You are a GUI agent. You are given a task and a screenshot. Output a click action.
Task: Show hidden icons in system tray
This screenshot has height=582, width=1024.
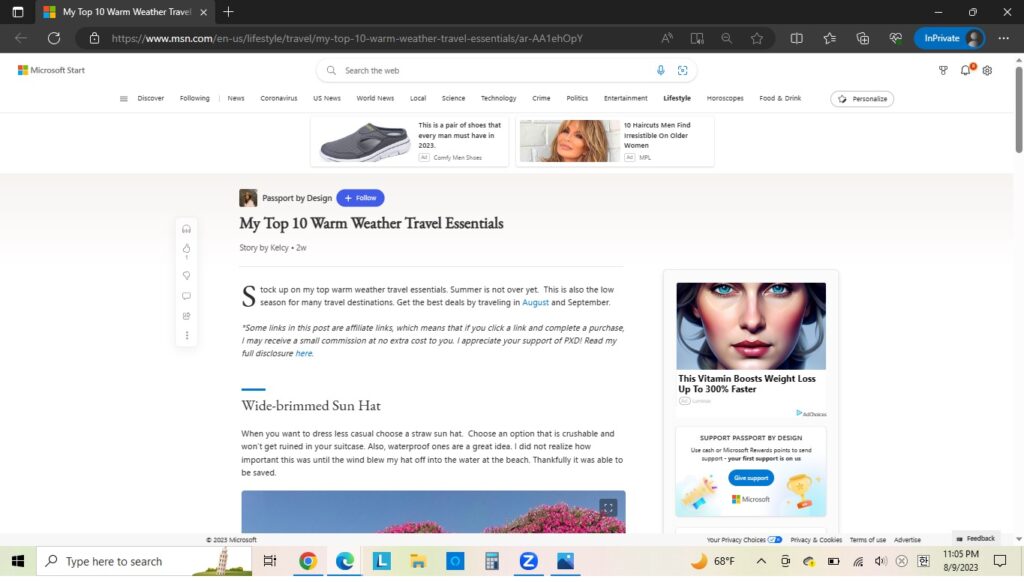pyautogui.click(x=761, y=561)
